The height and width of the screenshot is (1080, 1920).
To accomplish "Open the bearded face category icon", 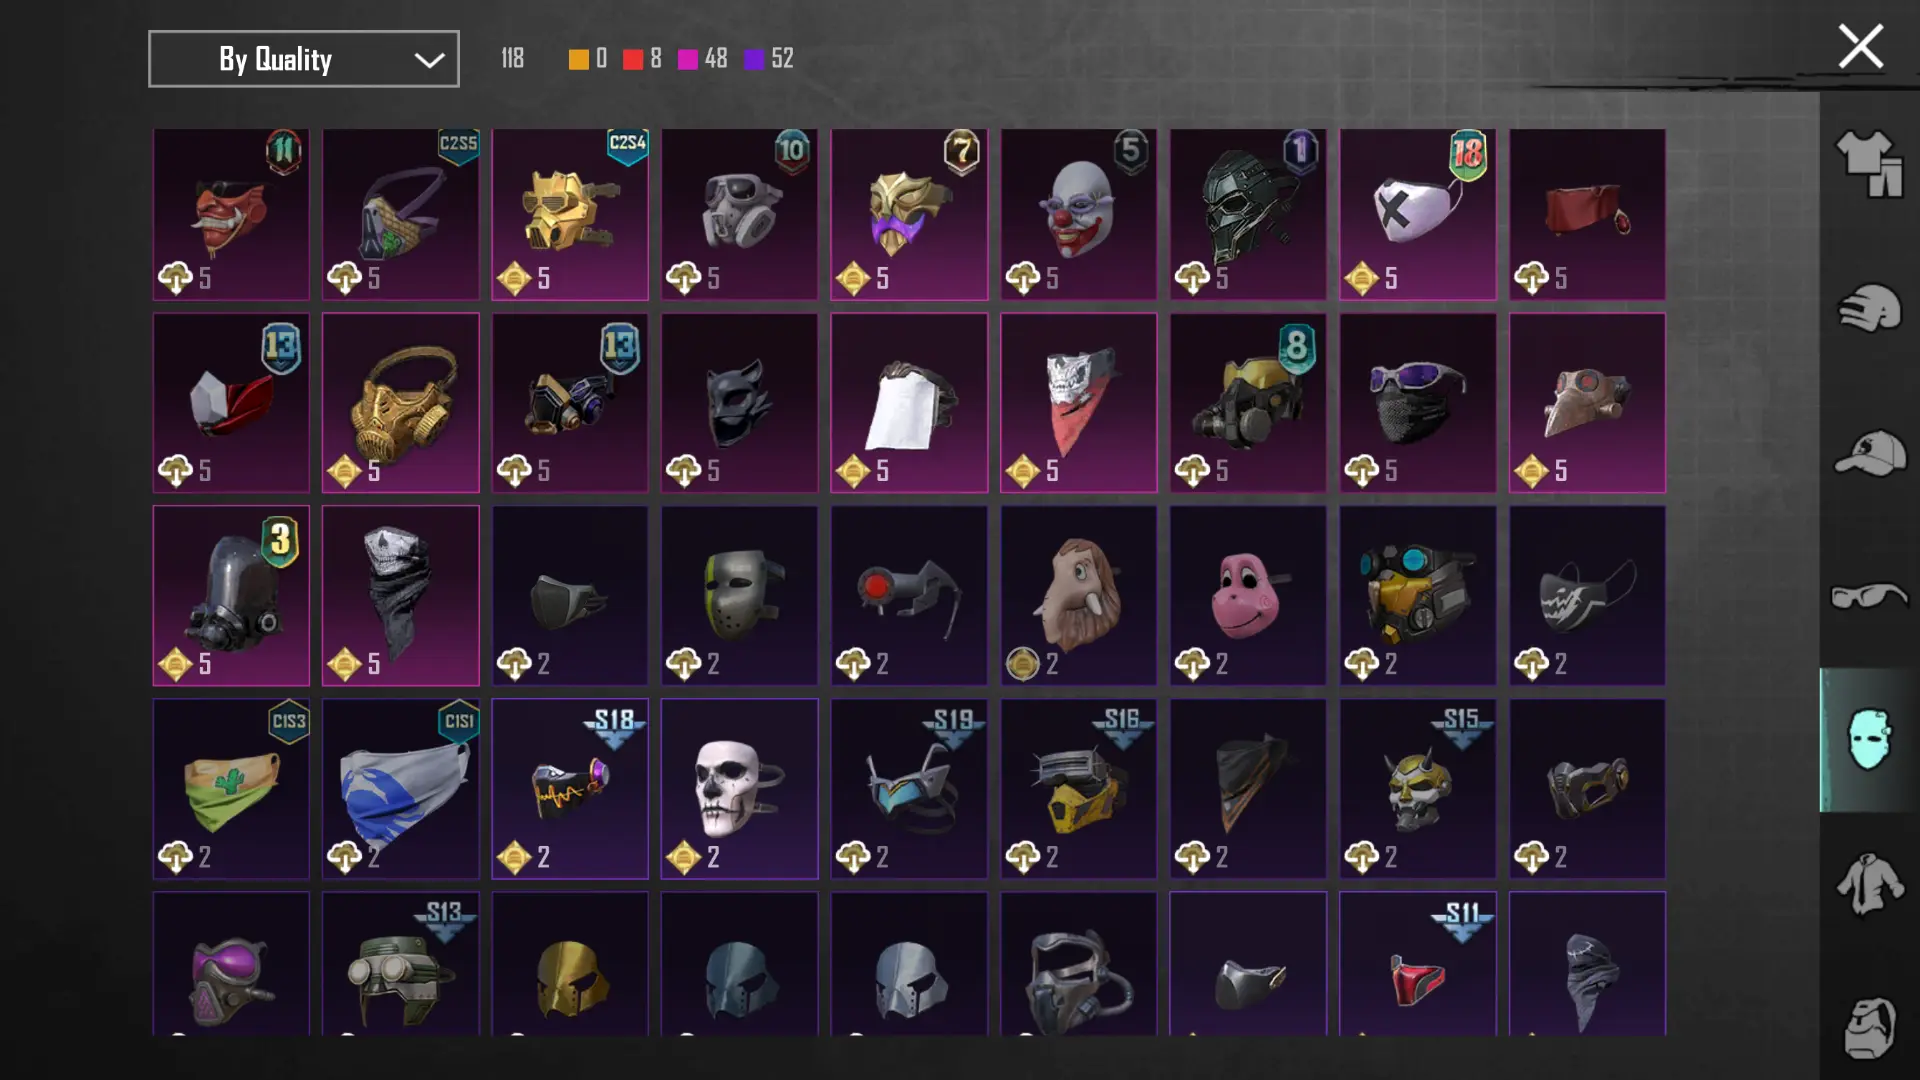I will 1868,1028.
